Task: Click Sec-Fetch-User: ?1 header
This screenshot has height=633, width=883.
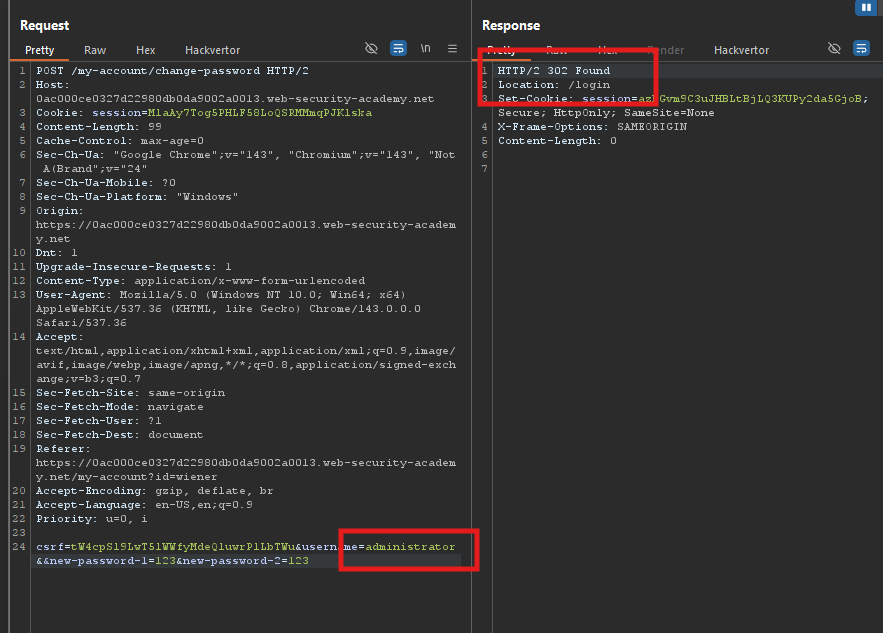Action: pyautogui.click(x=99, y=421)
